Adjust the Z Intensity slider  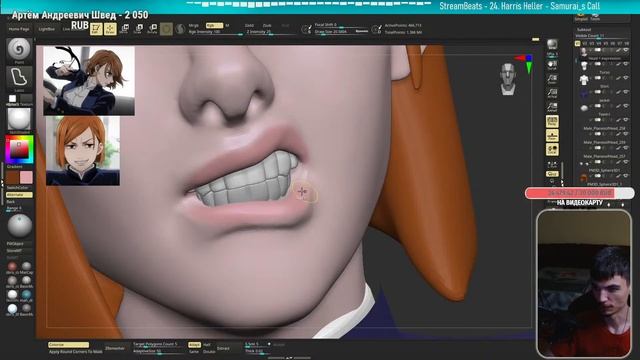click(x=271, y=32)
